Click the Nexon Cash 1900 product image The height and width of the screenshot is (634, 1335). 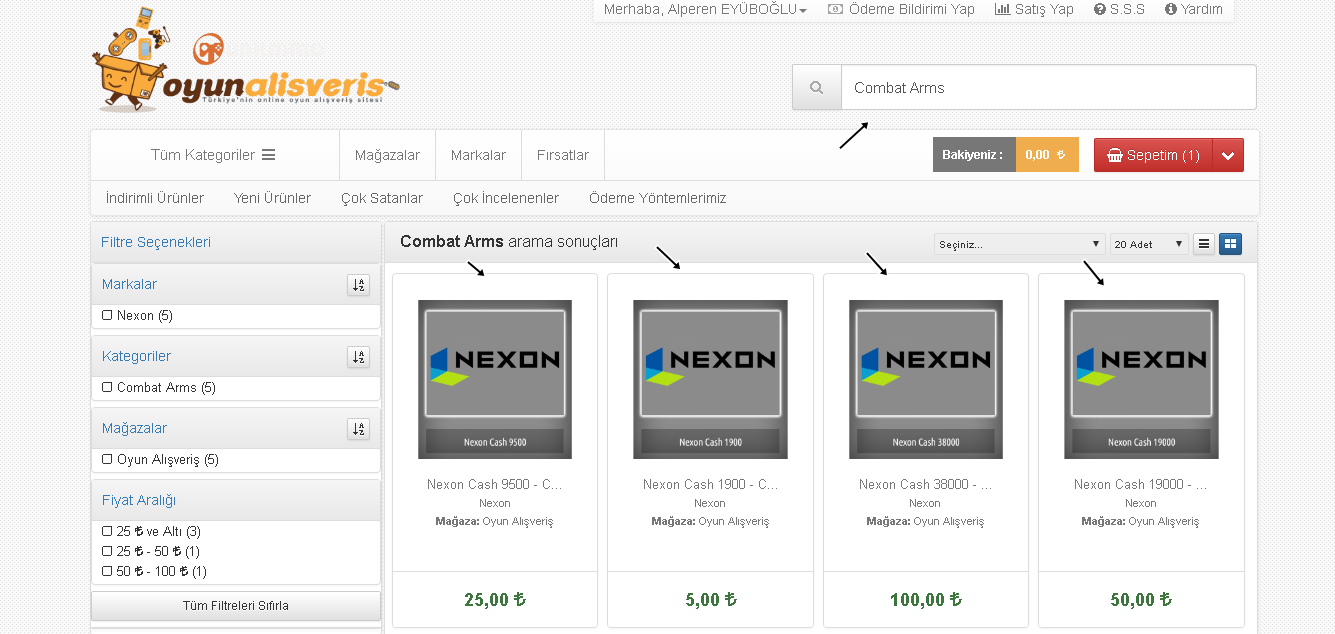tap(710, 379)
